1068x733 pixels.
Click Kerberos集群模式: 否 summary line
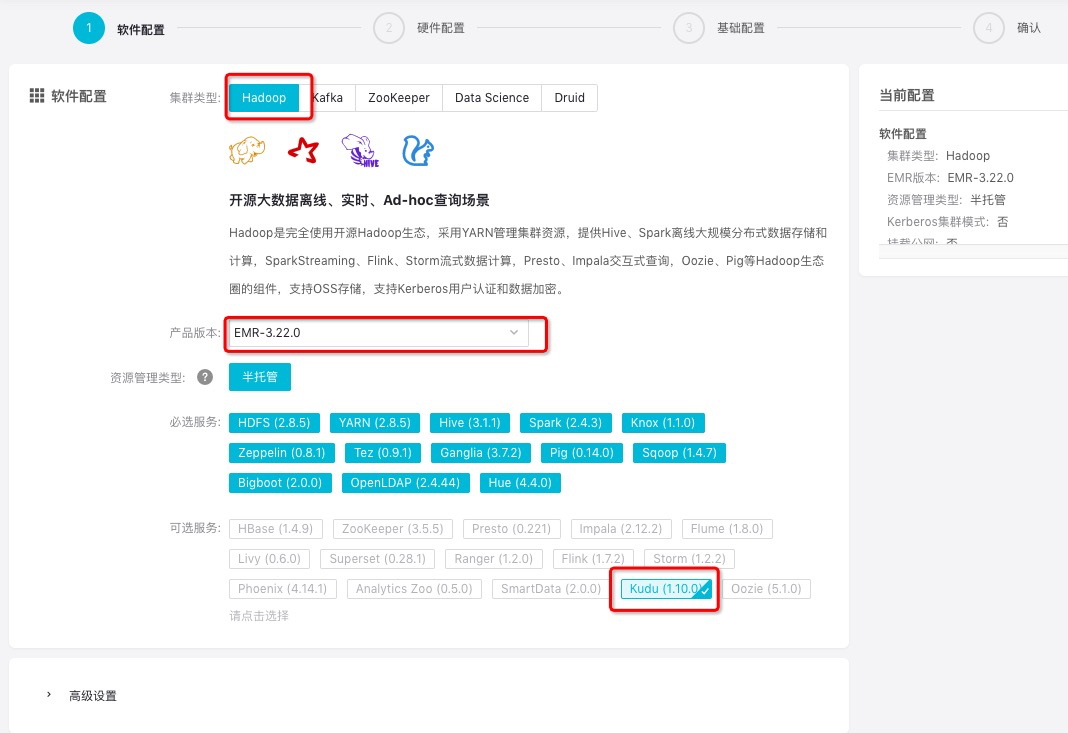pyautogui.click(x=947, y=221)
